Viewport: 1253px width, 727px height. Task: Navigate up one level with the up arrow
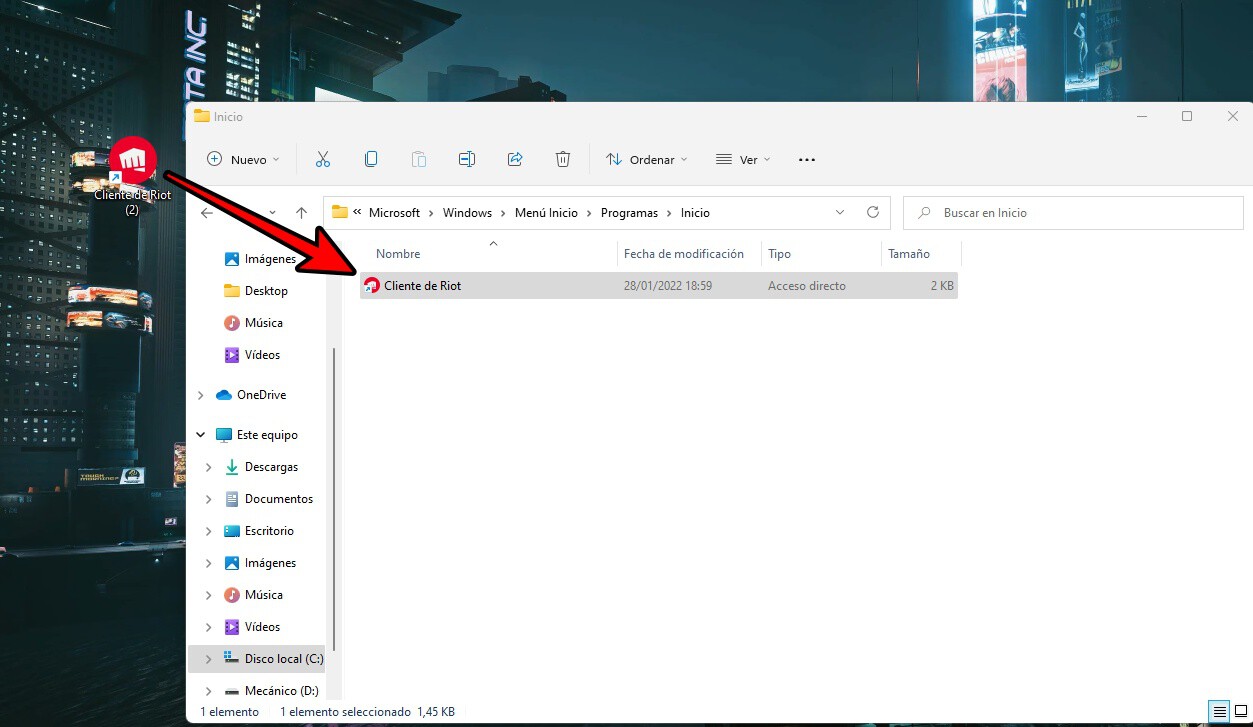[301, 212]
